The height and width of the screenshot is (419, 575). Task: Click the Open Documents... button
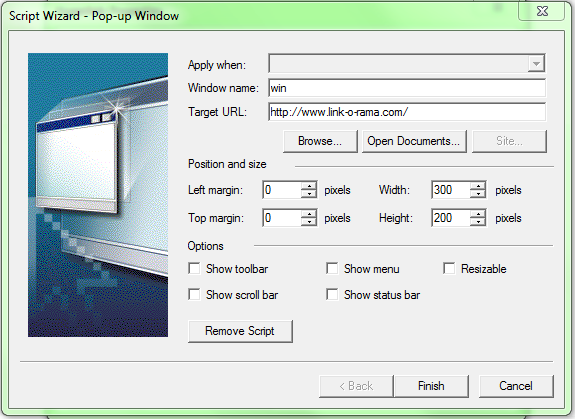pos(414,141)
